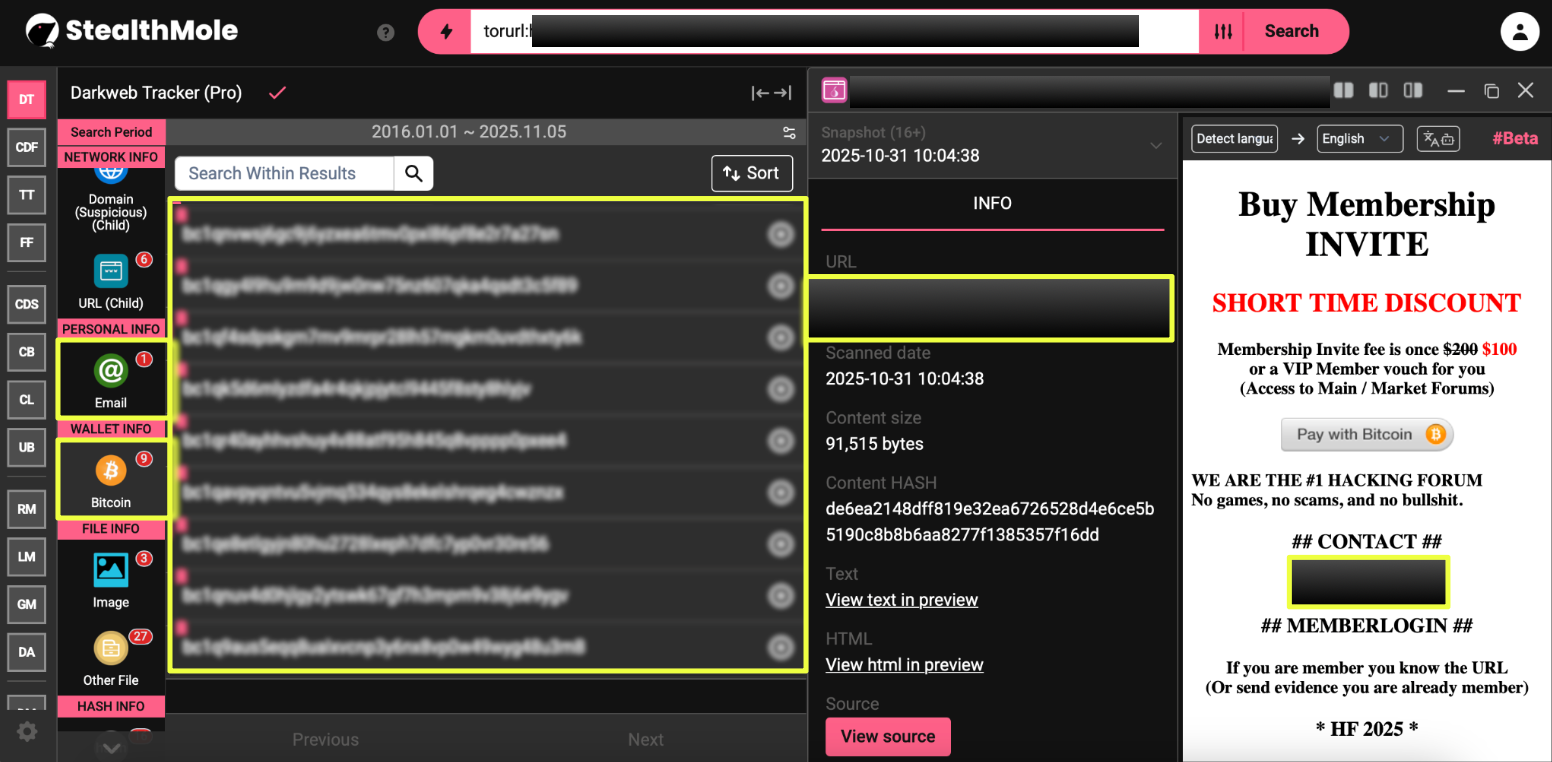Select the URL (Child) icon

tap(111, 272)
